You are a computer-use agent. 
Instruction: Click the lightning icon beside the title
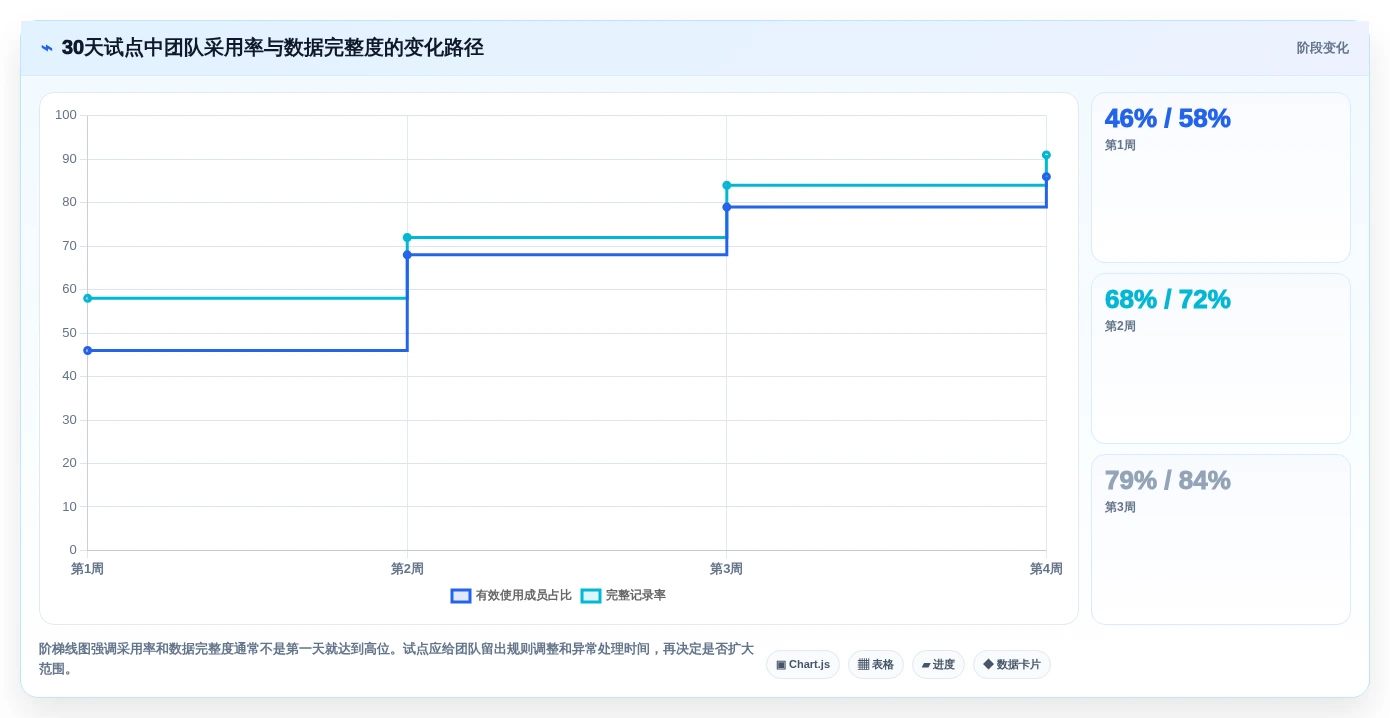47,48
